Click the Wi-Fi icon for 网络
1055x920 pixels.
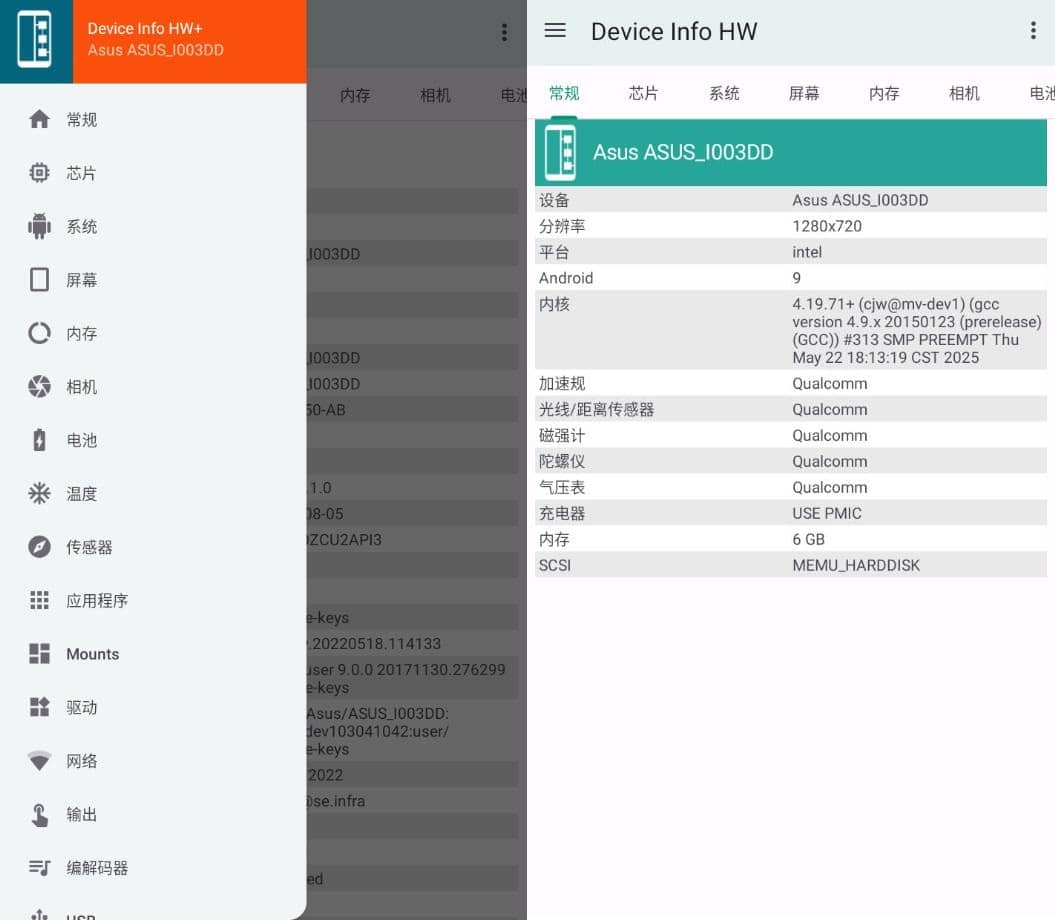[x=39, y=761]
